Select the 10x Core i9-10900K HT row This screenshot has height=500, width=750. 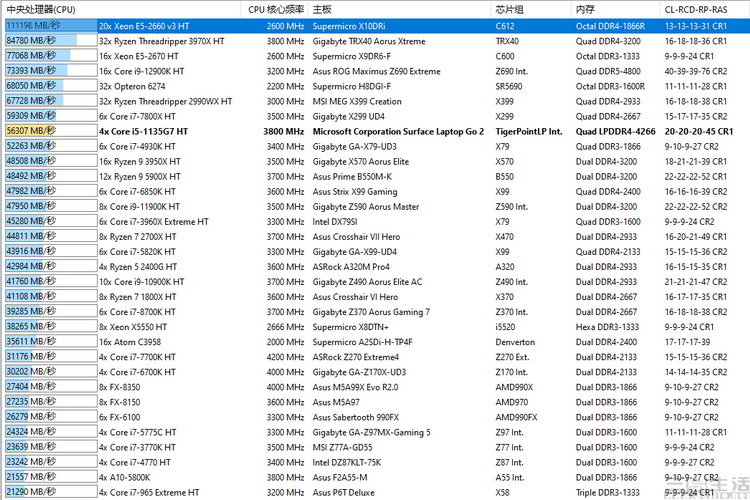(x=377, y=282)
